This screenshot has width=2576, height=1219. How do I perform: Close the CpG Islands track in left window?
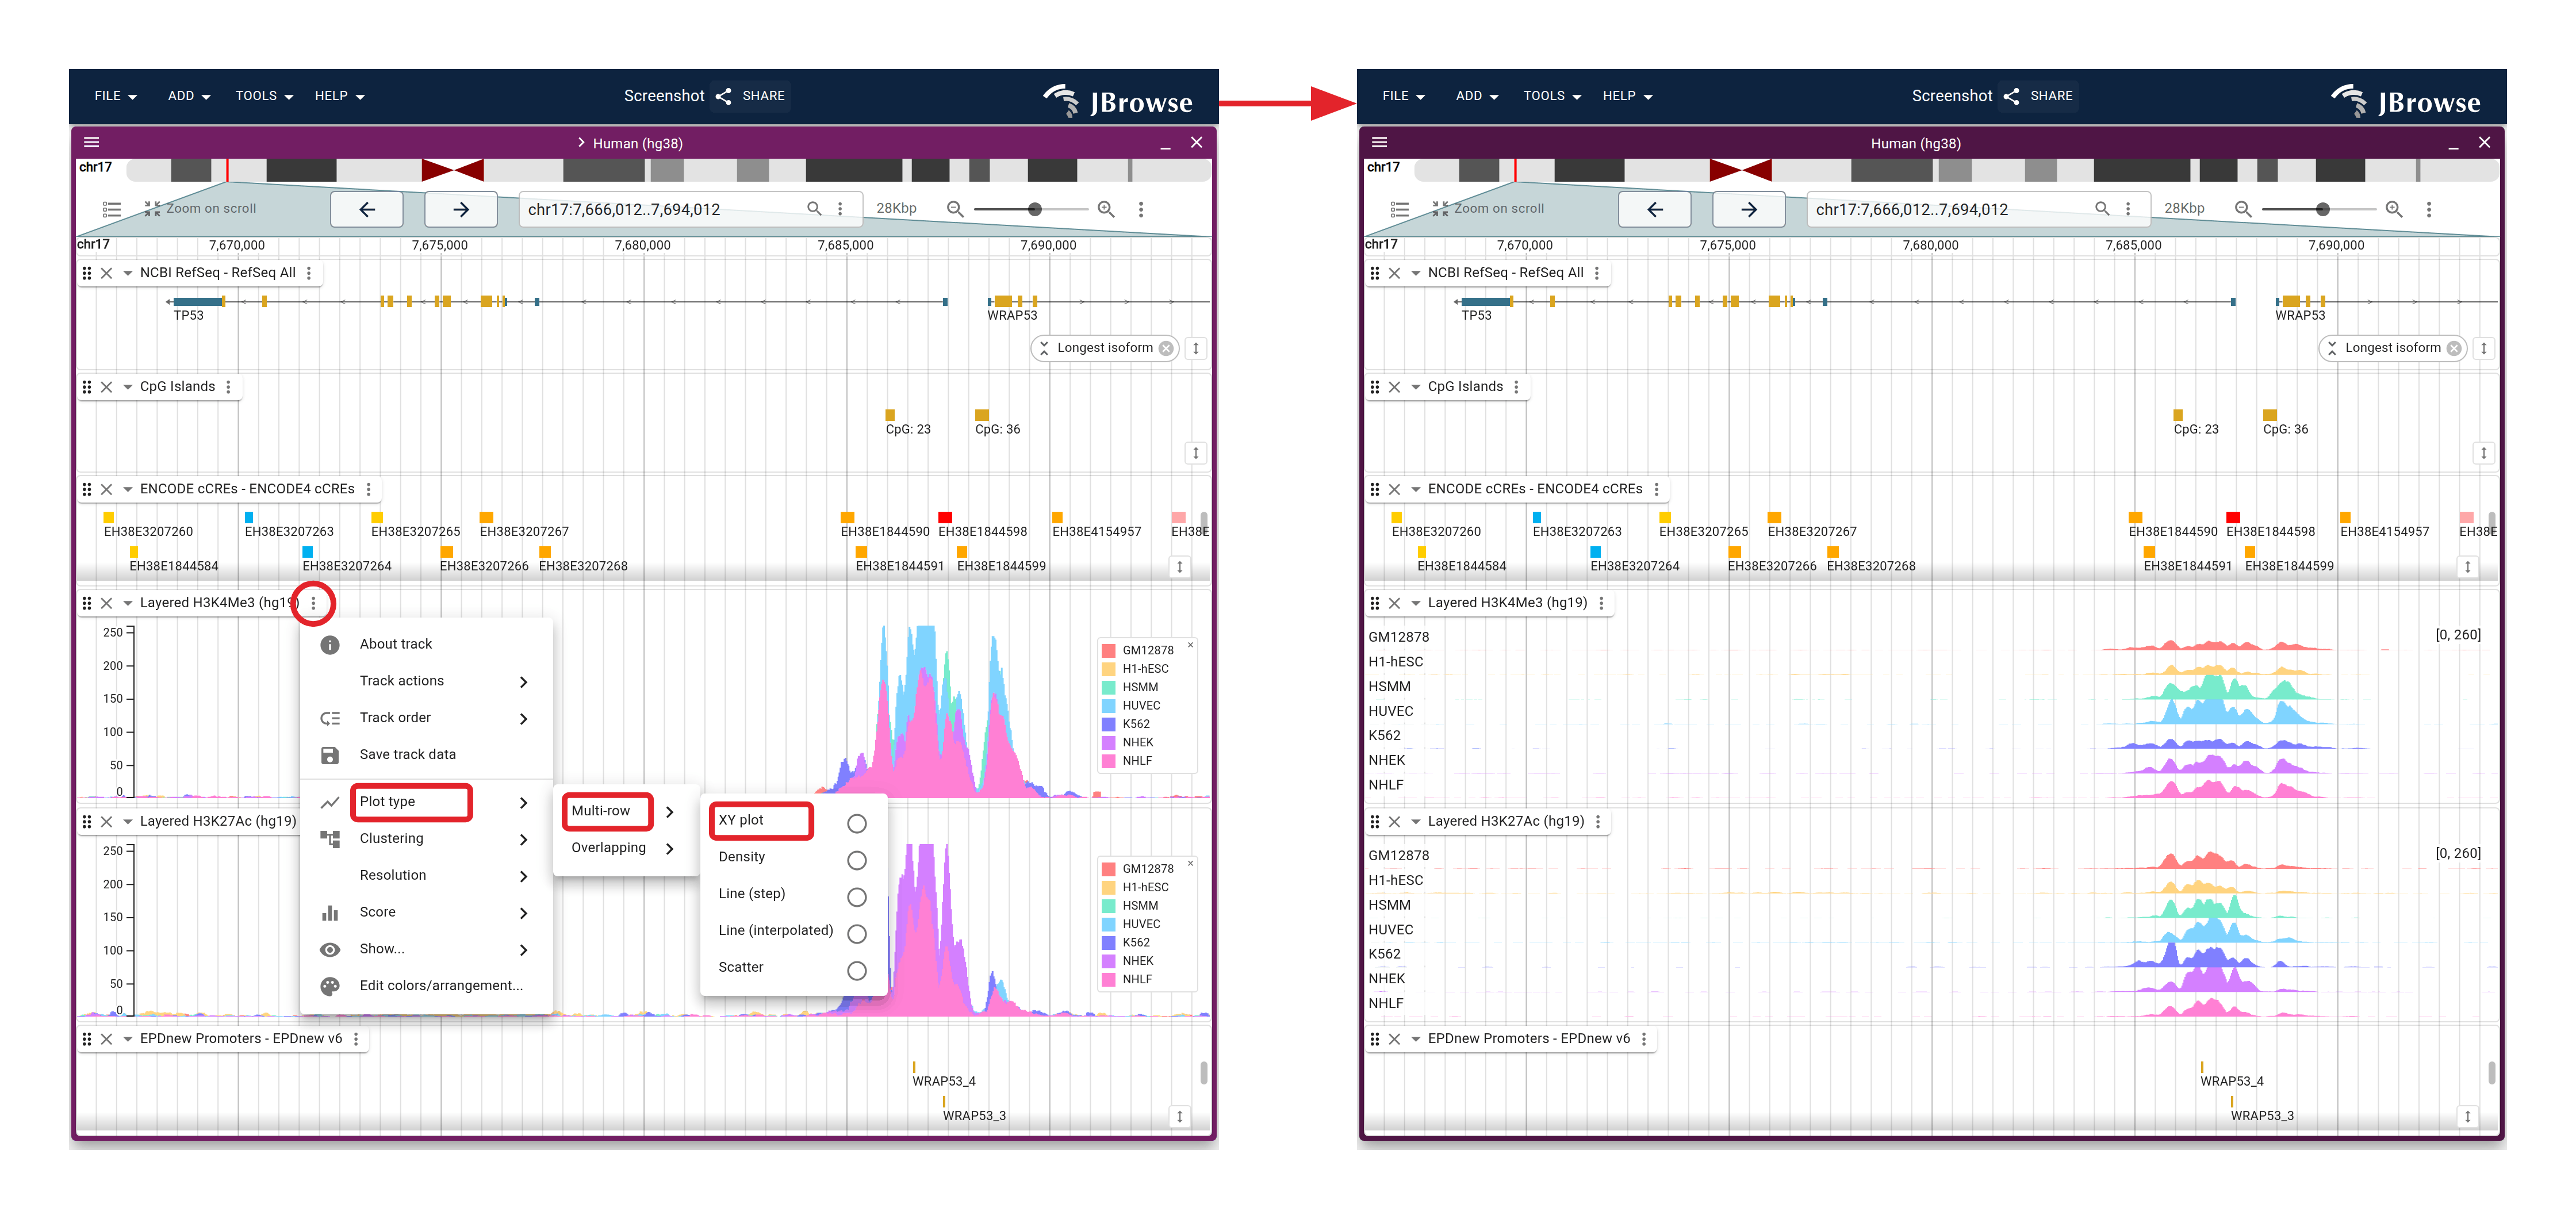click(x=106, y=387)
